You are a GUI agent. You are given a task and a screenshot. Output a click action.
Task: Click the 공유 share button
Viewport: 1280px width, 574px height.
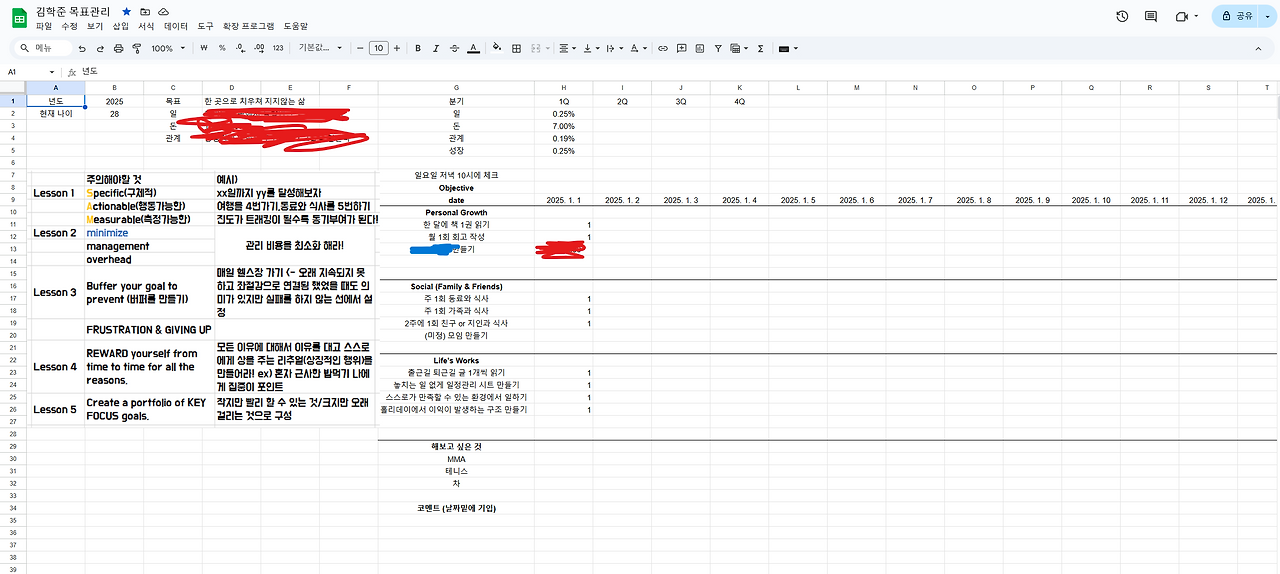1235,16
